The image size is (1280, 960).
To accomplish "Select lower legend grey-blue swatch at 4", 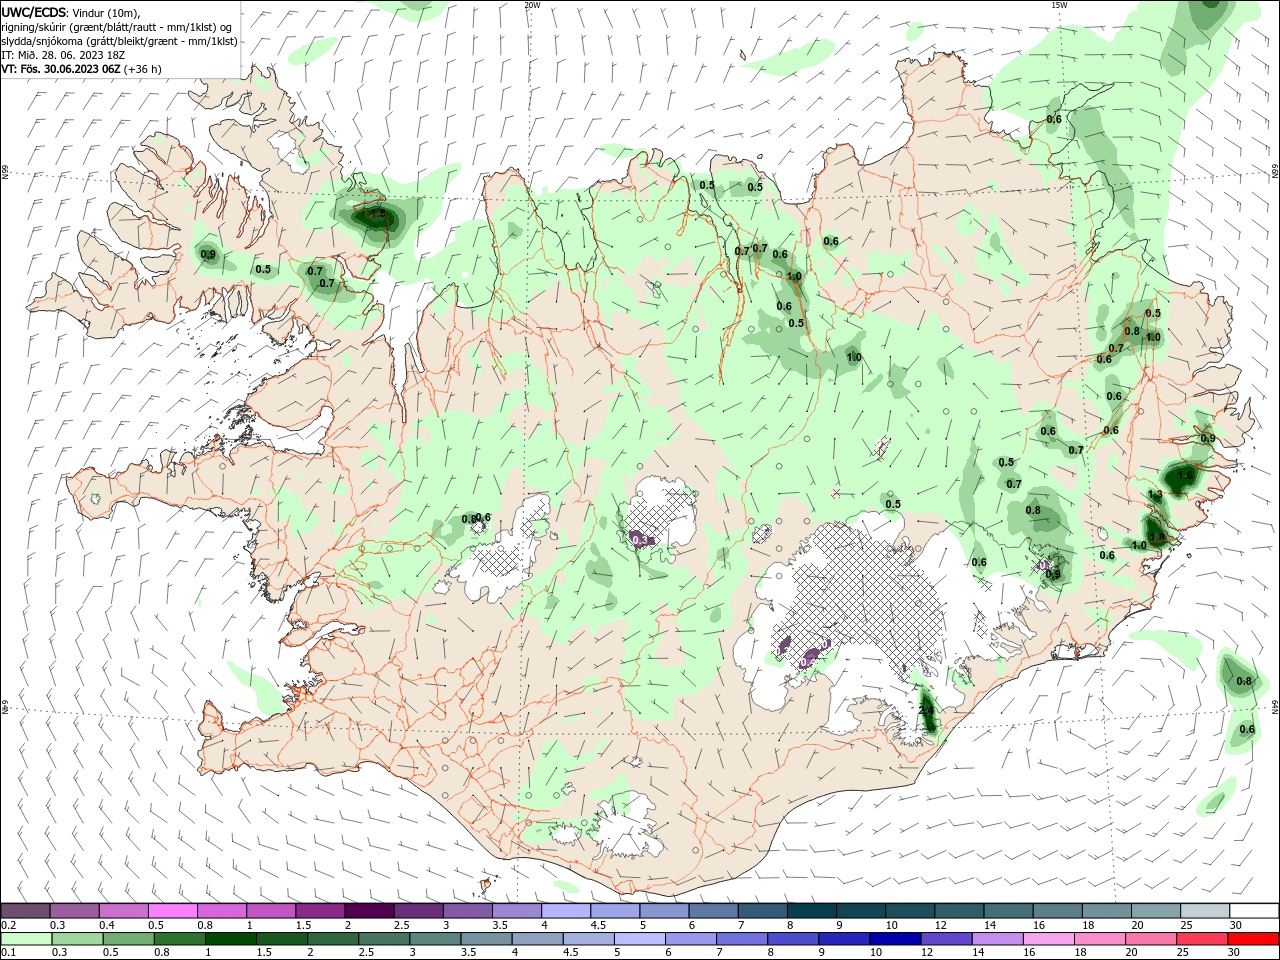I will (536, 939).
